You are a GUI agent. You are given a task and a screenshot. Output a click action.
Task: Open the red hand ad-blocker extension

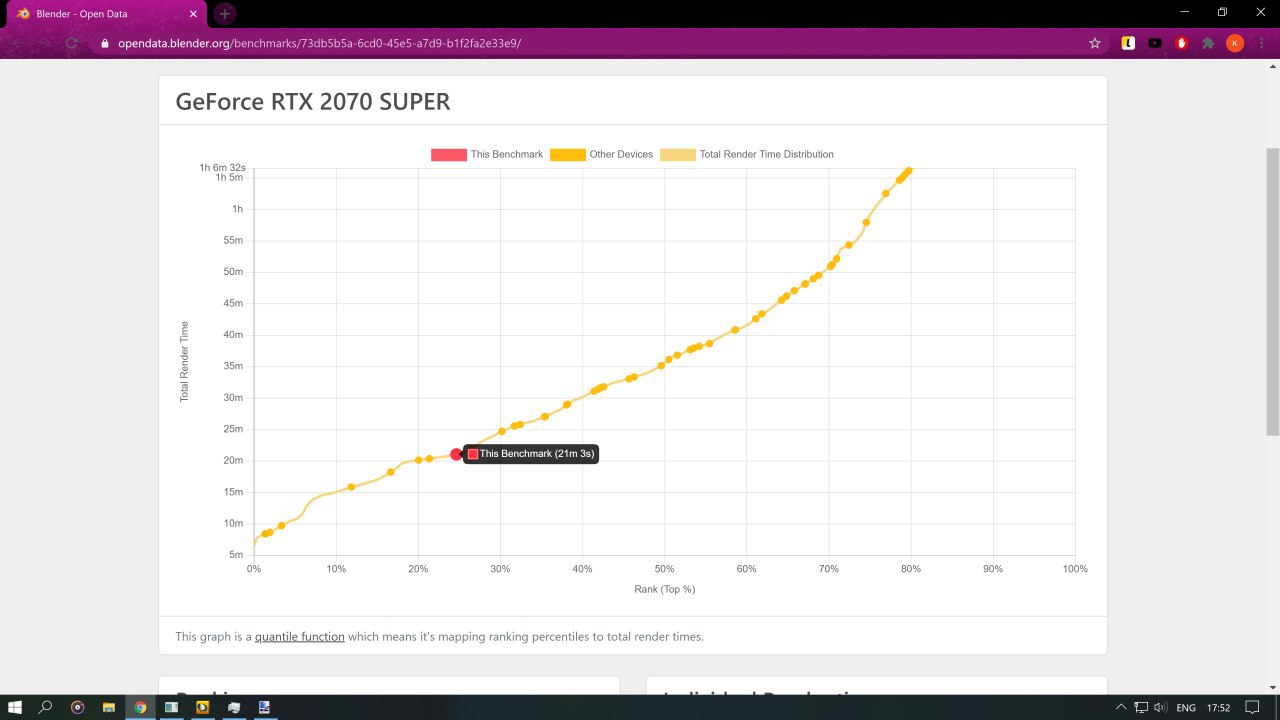pos(1182,43)
